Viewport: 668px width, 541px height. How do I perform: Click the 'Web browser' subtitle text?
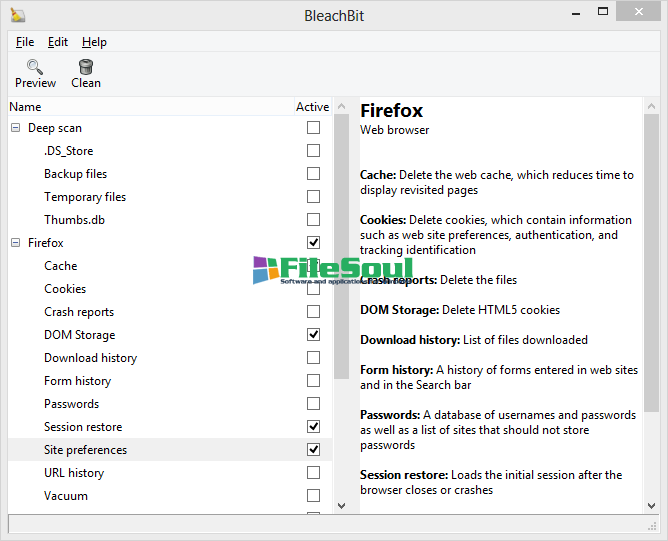394,130
